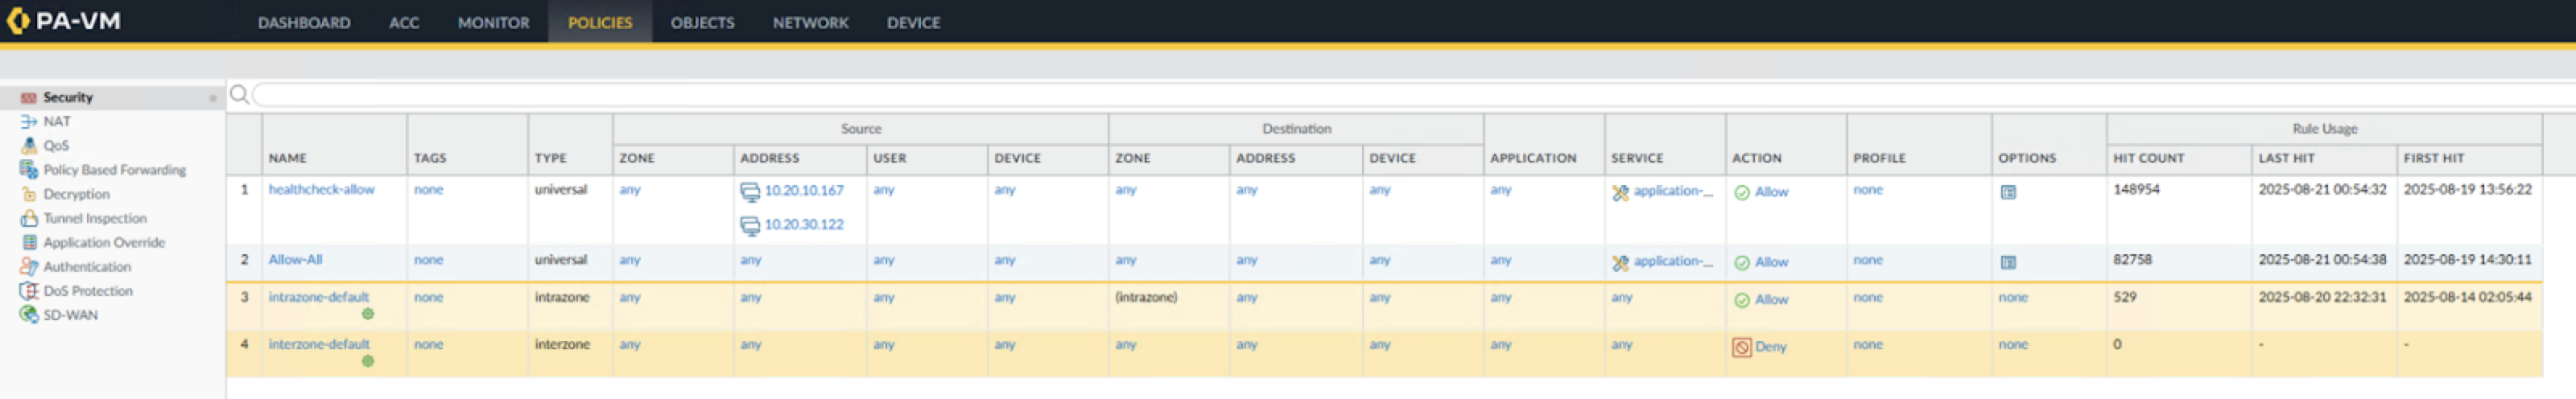The image size is (2576, 399).
Task: Click the QoS icon in sidebar
Action: (x=28, y=145)
